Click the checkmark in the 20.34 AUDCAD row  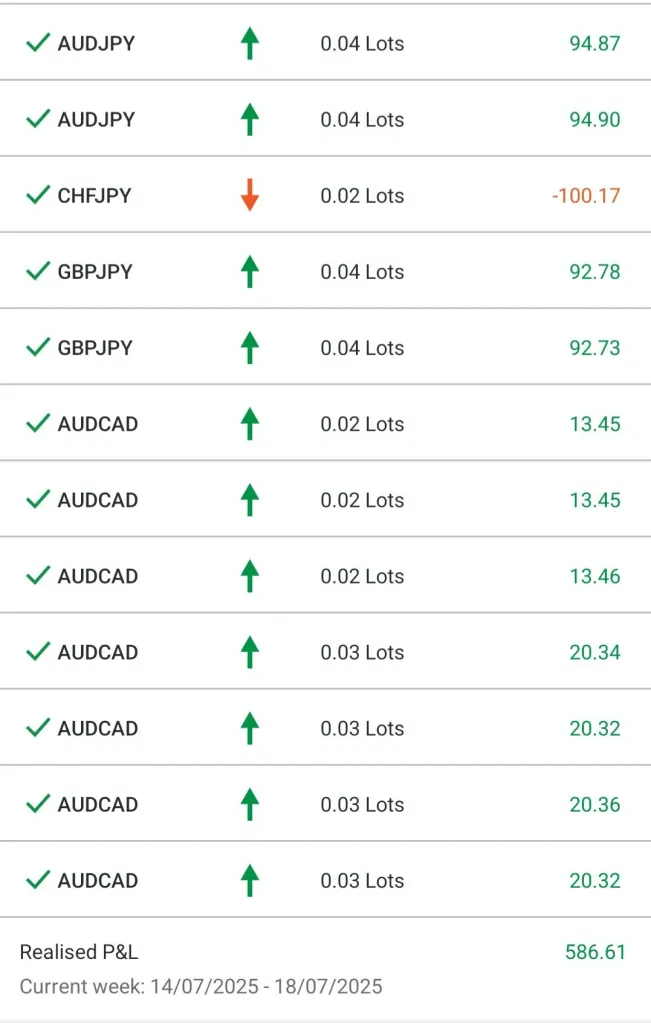click(38, 651)
